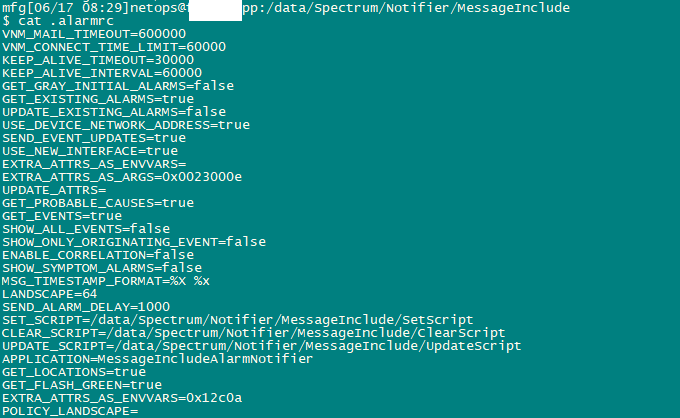Click the VNM_CONNECT_TIME_LIMIT=60000 entry
This screenshot has width=680, height=418.
[x=114, y=47]
